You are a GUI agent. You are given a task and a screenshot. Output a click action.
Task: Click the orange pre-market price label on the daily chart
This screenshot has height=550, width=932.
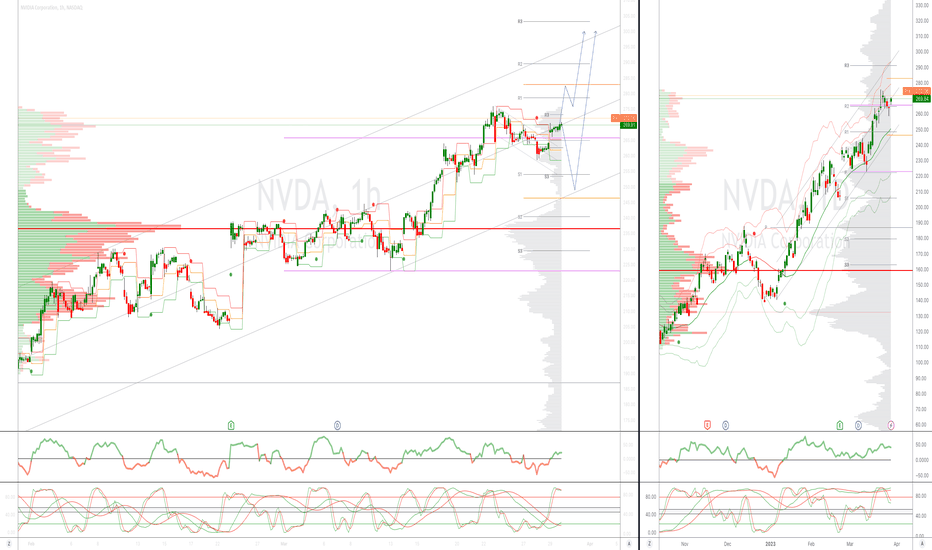point(917,91)
